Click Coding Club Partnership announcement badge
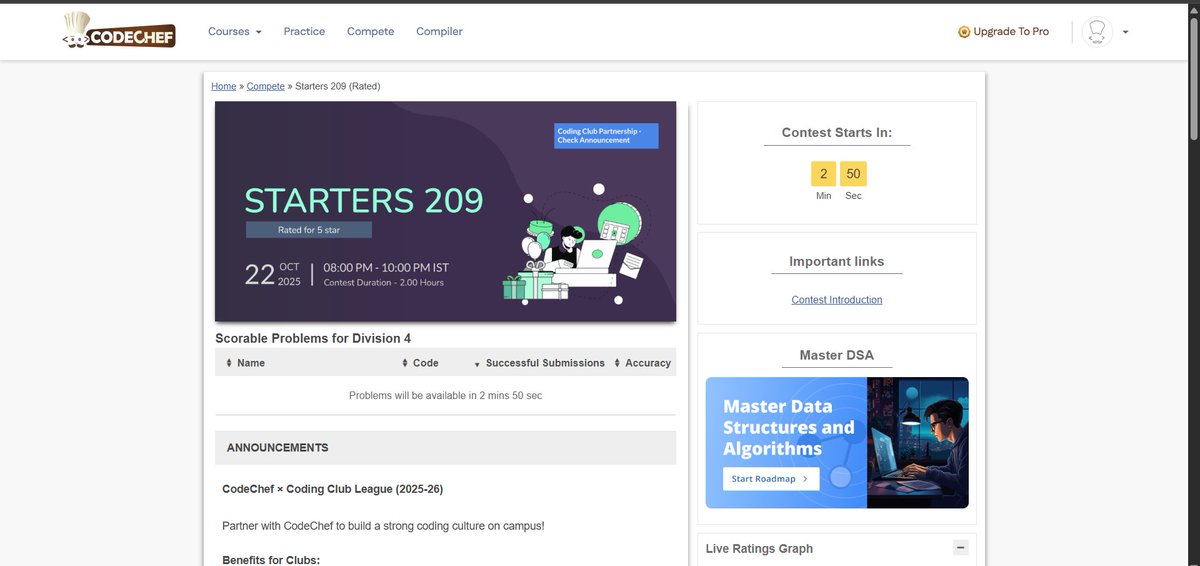The width and height of the screenshot is (1200, 566). 607,135
